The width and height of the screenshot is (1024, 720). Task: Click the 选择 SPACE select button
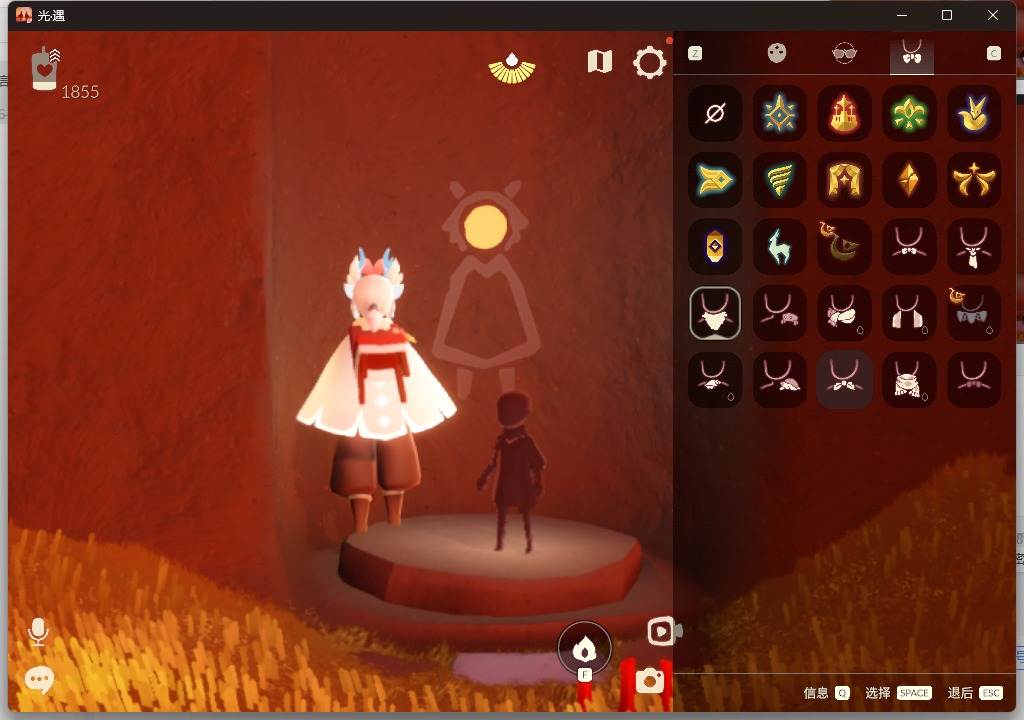coord(898,693)
